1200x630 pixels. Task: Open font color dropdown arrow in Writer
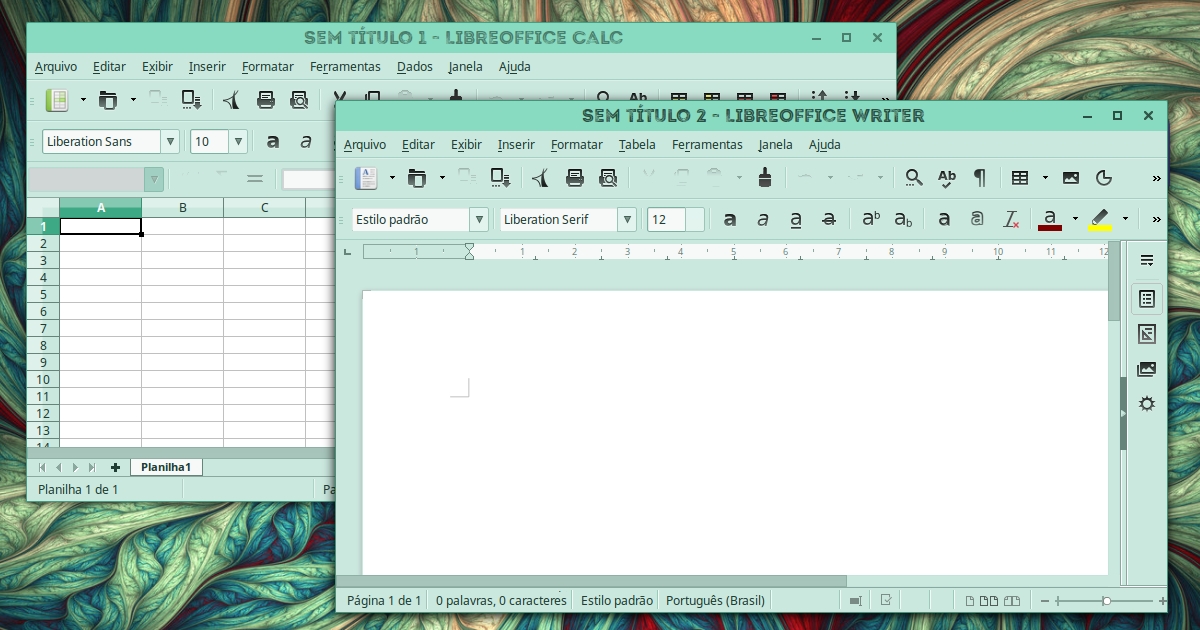pos(1075,219)
